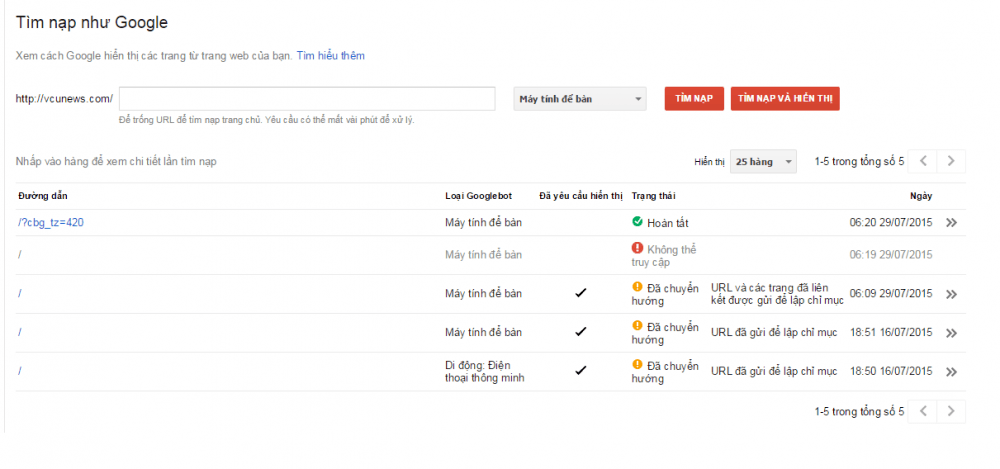Open details chevron for the 18:51 16/07/2015 row
The image size is (1000, 469).
952,333
